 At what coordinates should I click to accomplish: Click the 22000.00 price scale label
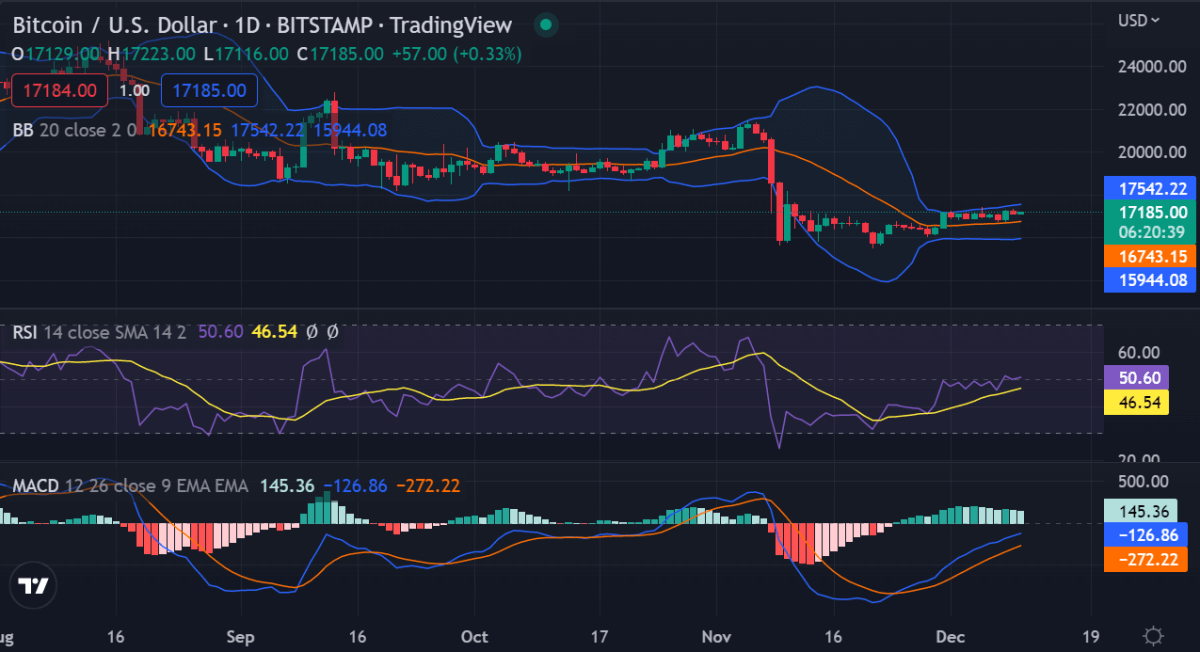coord(1153,109)
